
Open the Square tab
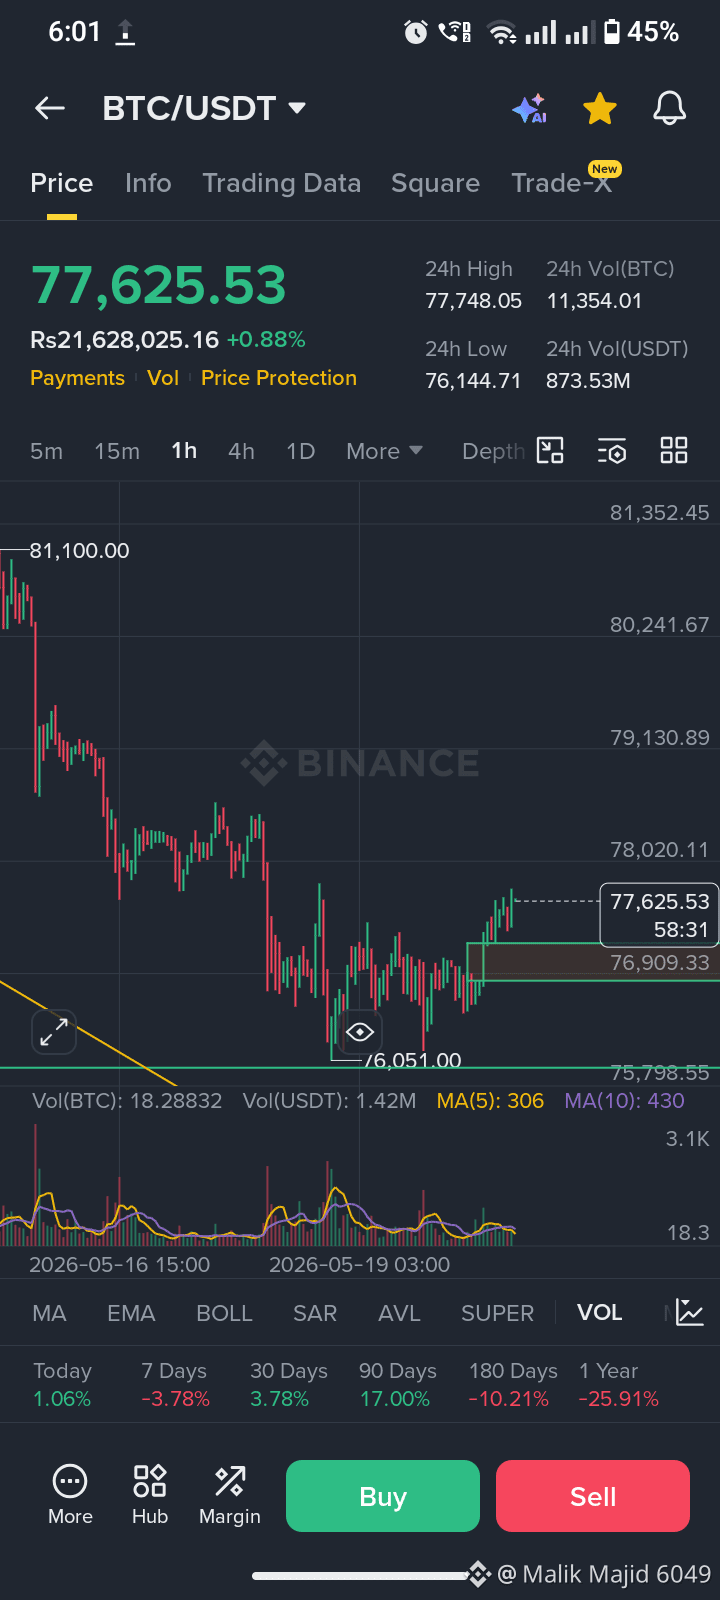435,183
